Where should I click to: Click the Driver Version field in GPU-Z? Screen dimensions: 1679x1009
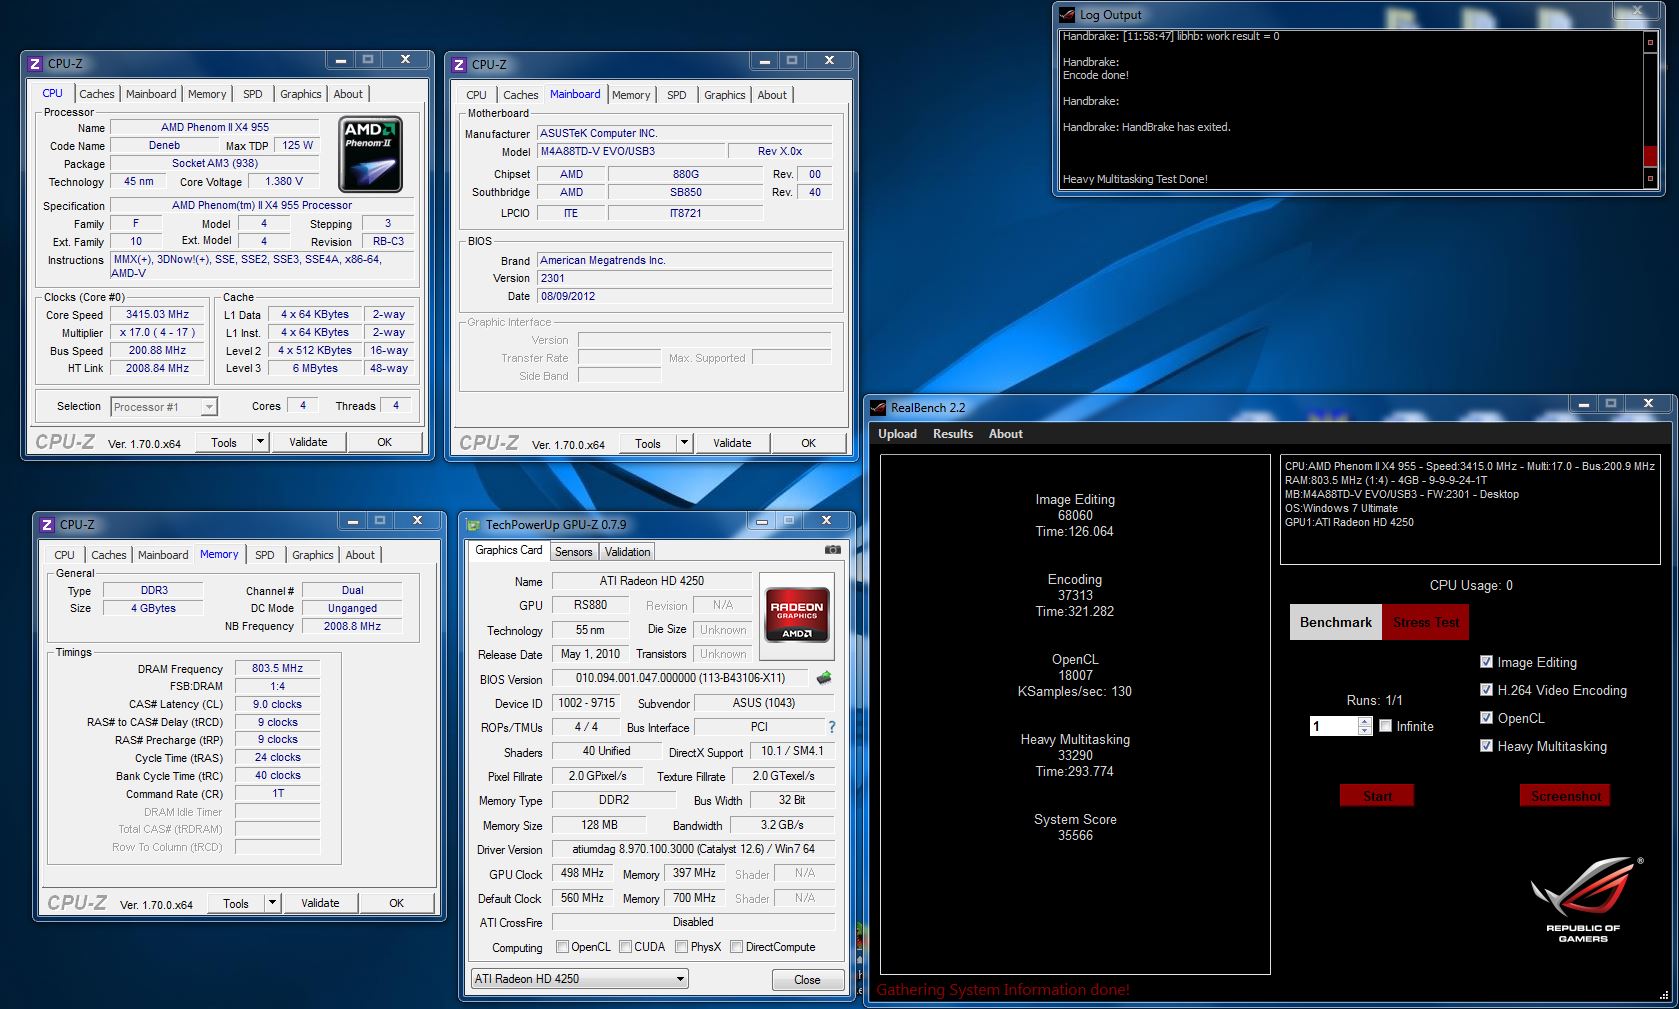(693, 849)
